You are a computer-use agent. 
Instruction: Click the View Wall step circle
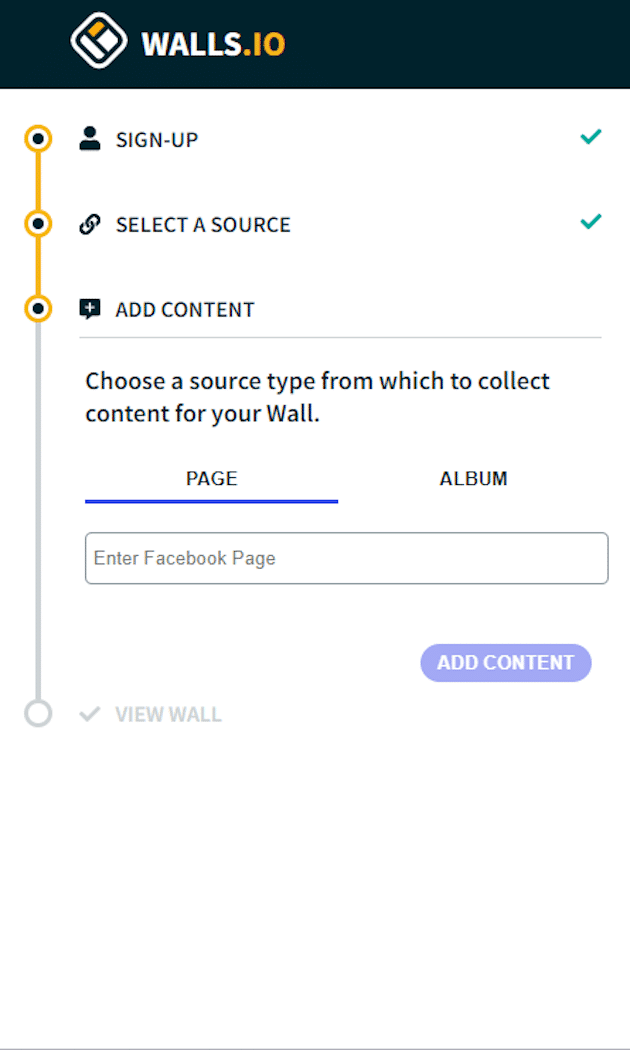coord(38,714)
